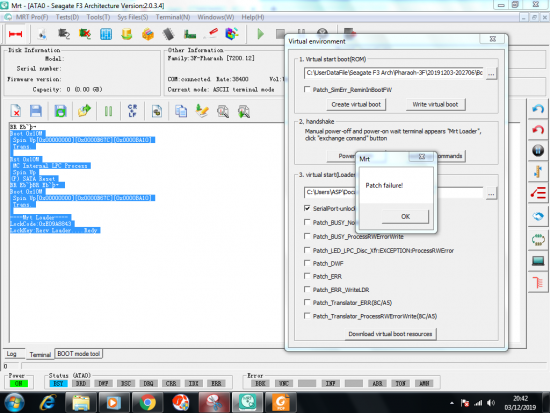The width and height of the screenshot is (550, 413).
Task: Open the Tests(D) menu
Action: [x=67, y=17]
